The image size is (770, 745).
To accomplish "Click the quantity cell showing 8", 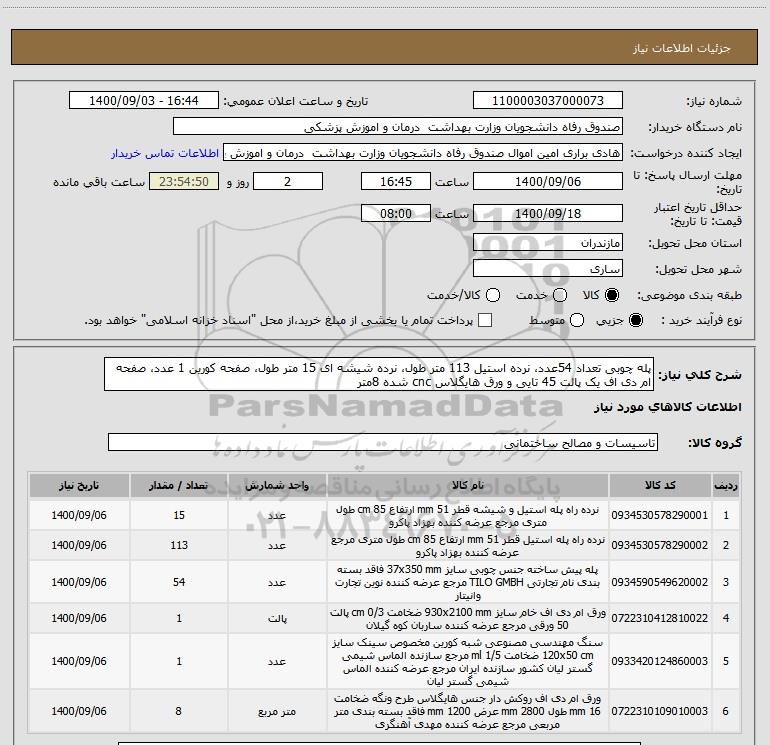I will tap(179, 711).
